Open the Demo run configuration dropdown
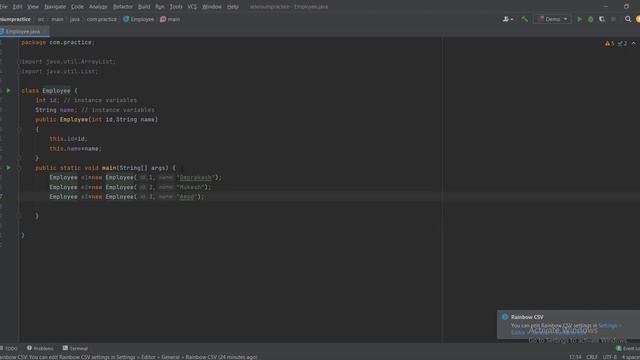Image resolution: width=640 pixels, height=360 pixels. (x=552, y=19)
